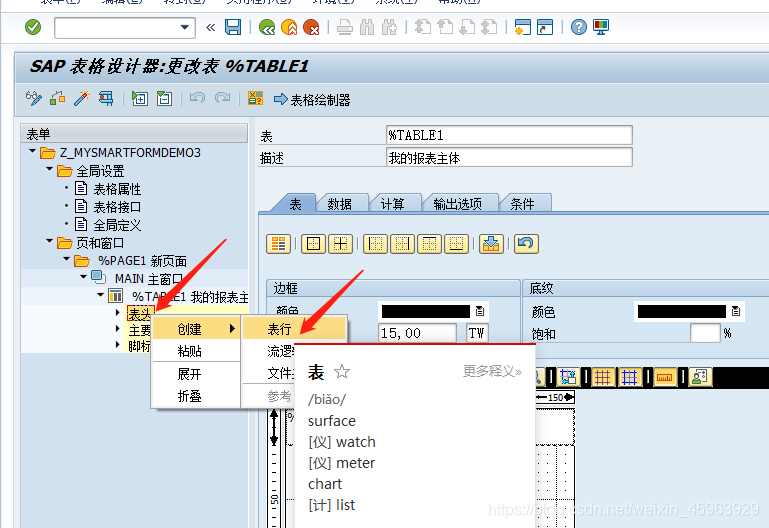Choose 折叠 in context menu
Screen dimensions: 769x528
(196, 396)
